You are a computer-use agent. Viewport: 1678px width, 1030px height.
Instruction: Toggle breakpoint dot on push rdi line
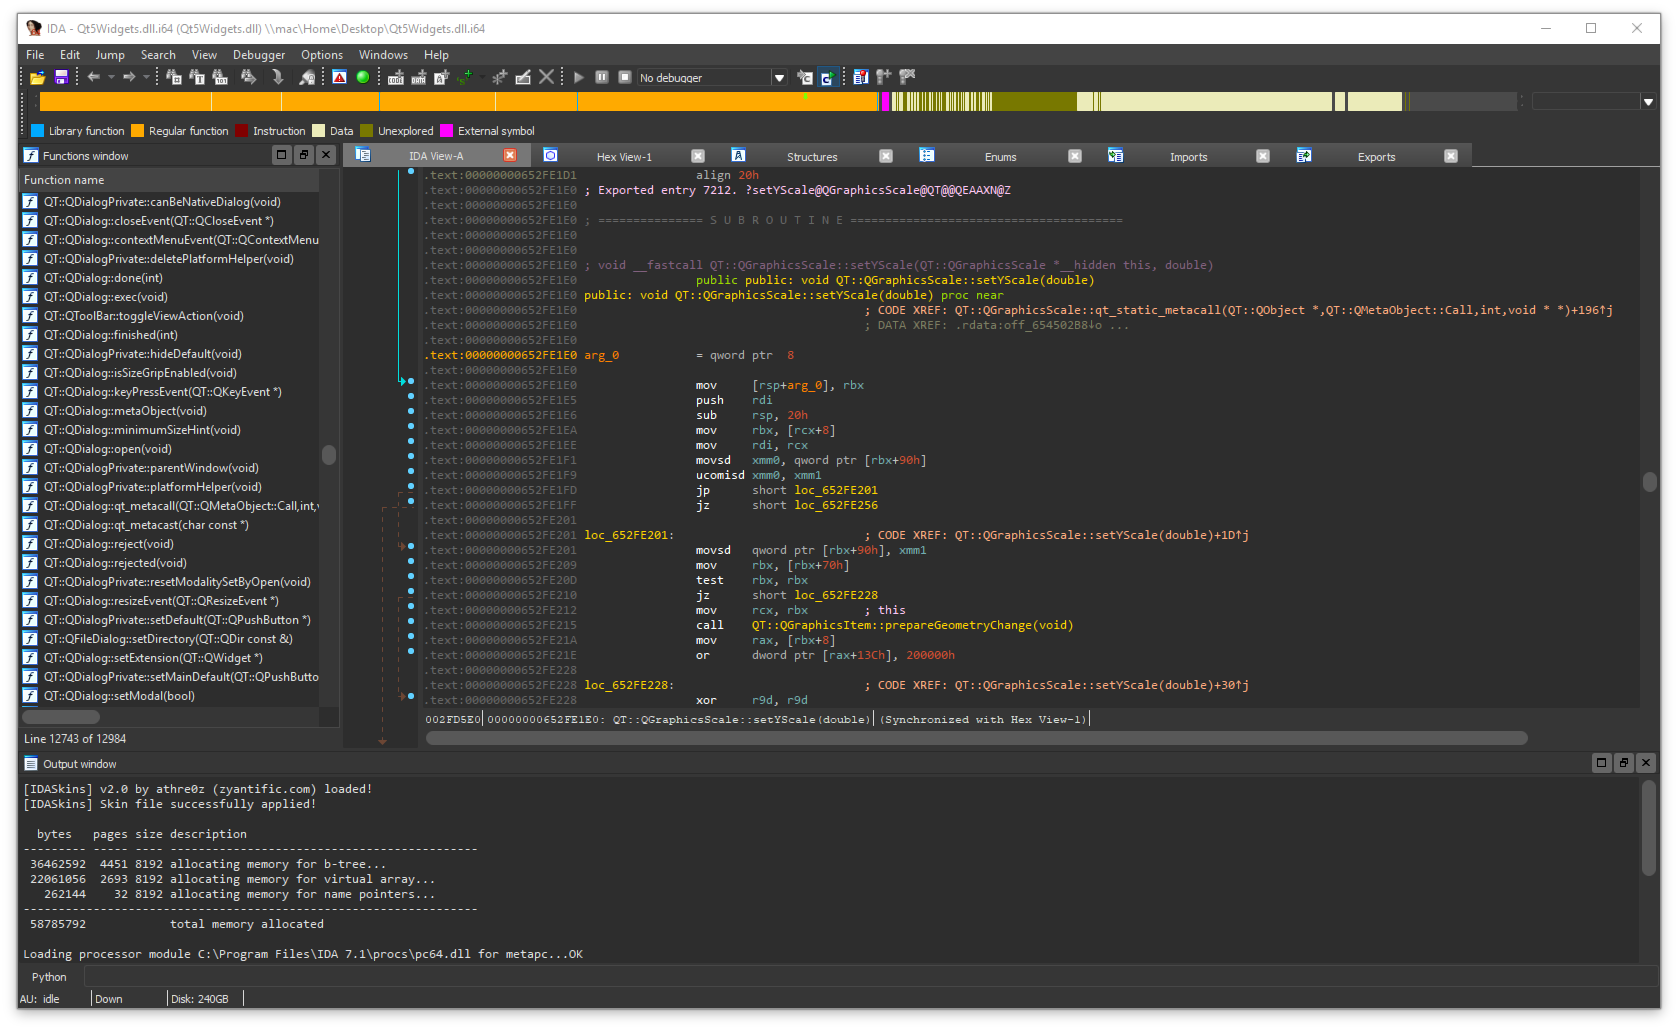(411, 397)
